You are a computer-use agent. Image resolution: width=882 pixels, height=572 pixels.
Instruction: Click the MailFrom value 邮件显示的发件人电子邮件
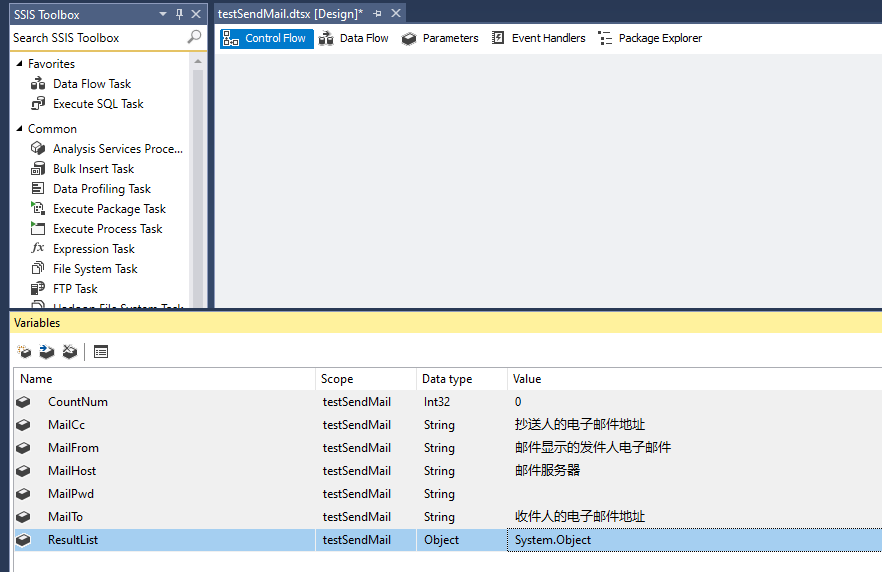(x=593, y=447)
